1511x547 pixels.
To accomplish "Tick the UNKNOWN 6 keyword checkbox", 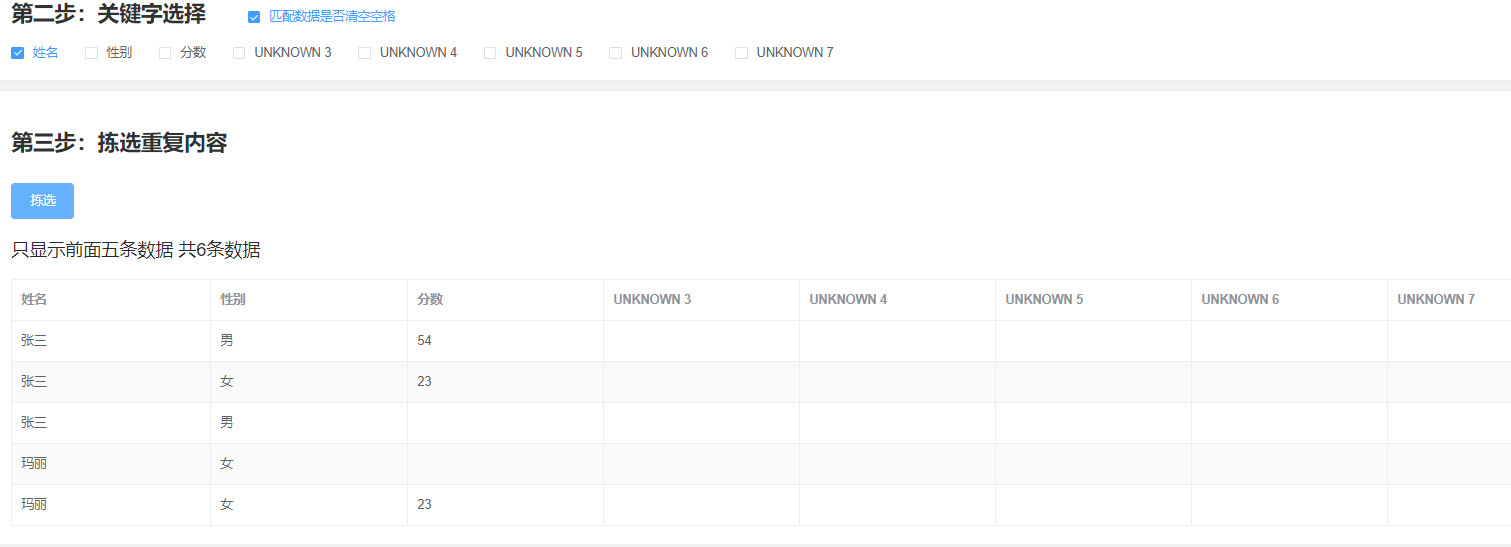I will pyautogui.click(x=615, y=53).
